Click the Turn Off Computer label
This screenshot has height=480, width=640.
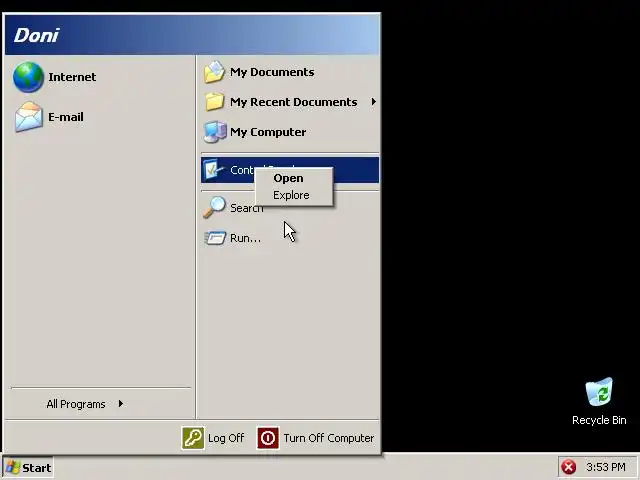(x=329, y=438)
